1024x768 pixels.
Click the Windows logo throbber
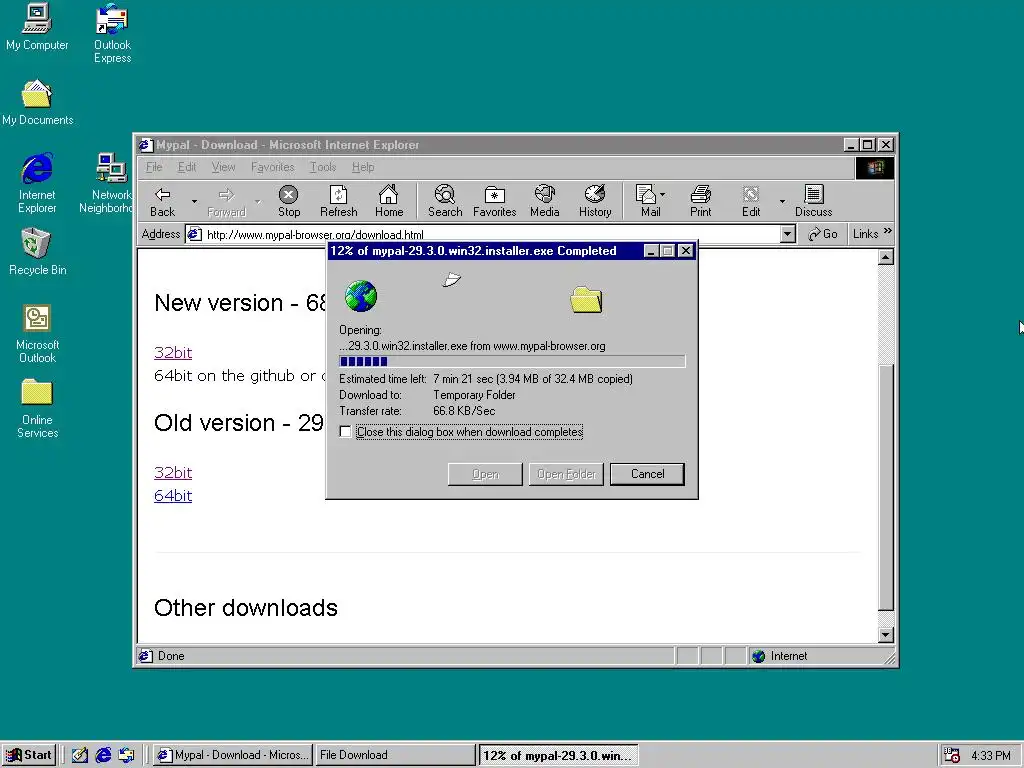click(874, 168)
